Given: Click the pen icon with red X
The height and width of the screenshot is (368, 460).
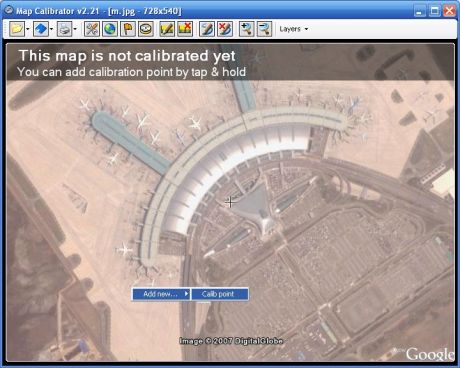Looking at the screenshot, I should coord(225,29).
